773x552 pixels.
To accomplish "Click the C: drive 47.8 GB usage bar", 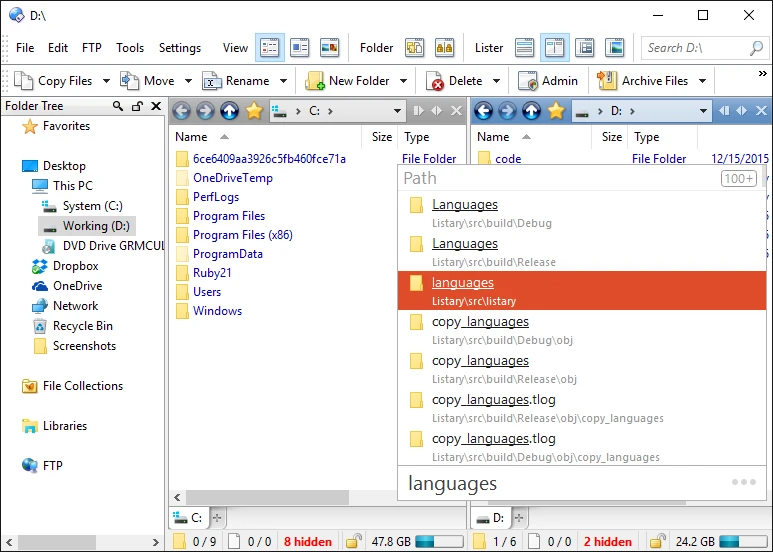I will pos(439,542).
